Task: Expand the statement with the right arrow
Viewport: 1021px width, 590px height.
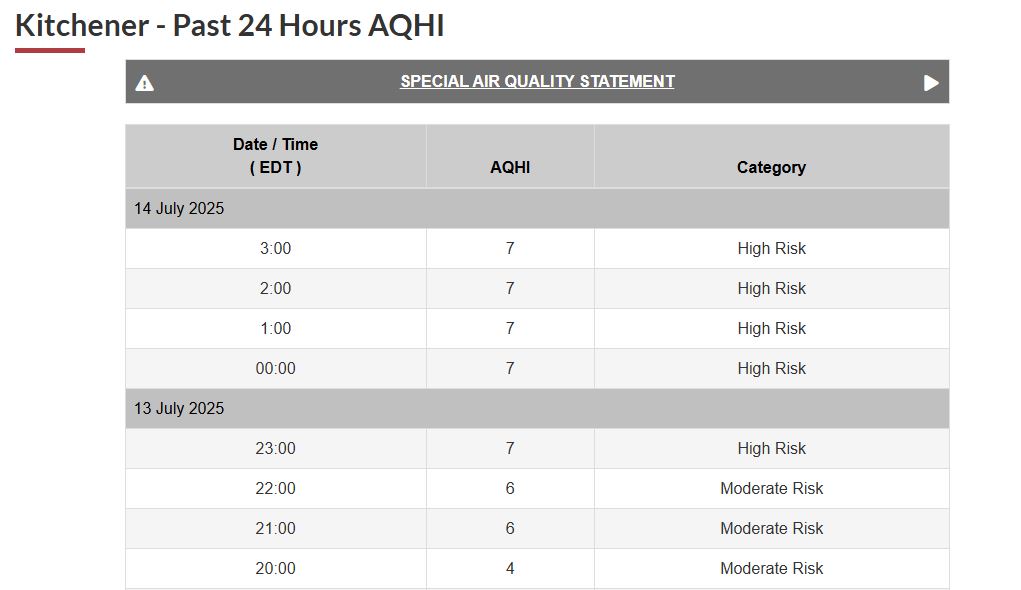Action: (x=931, y=83)
